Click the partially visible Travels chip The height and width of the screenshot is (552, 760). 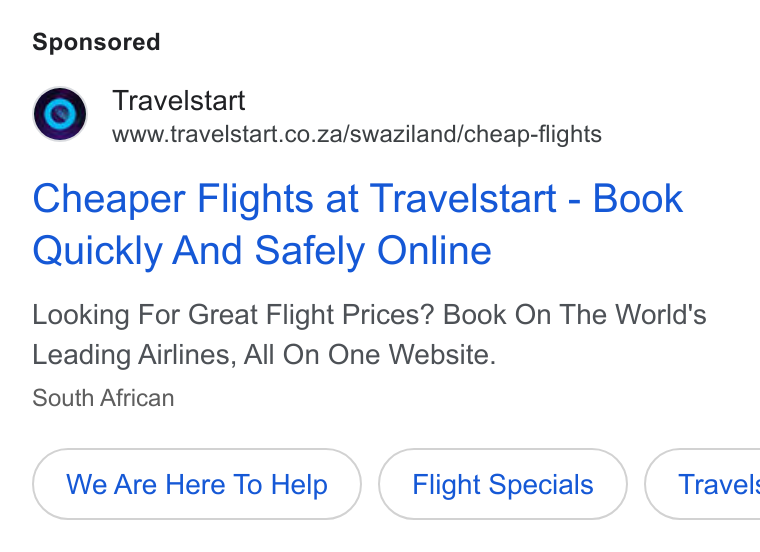(x=703, y=484)
